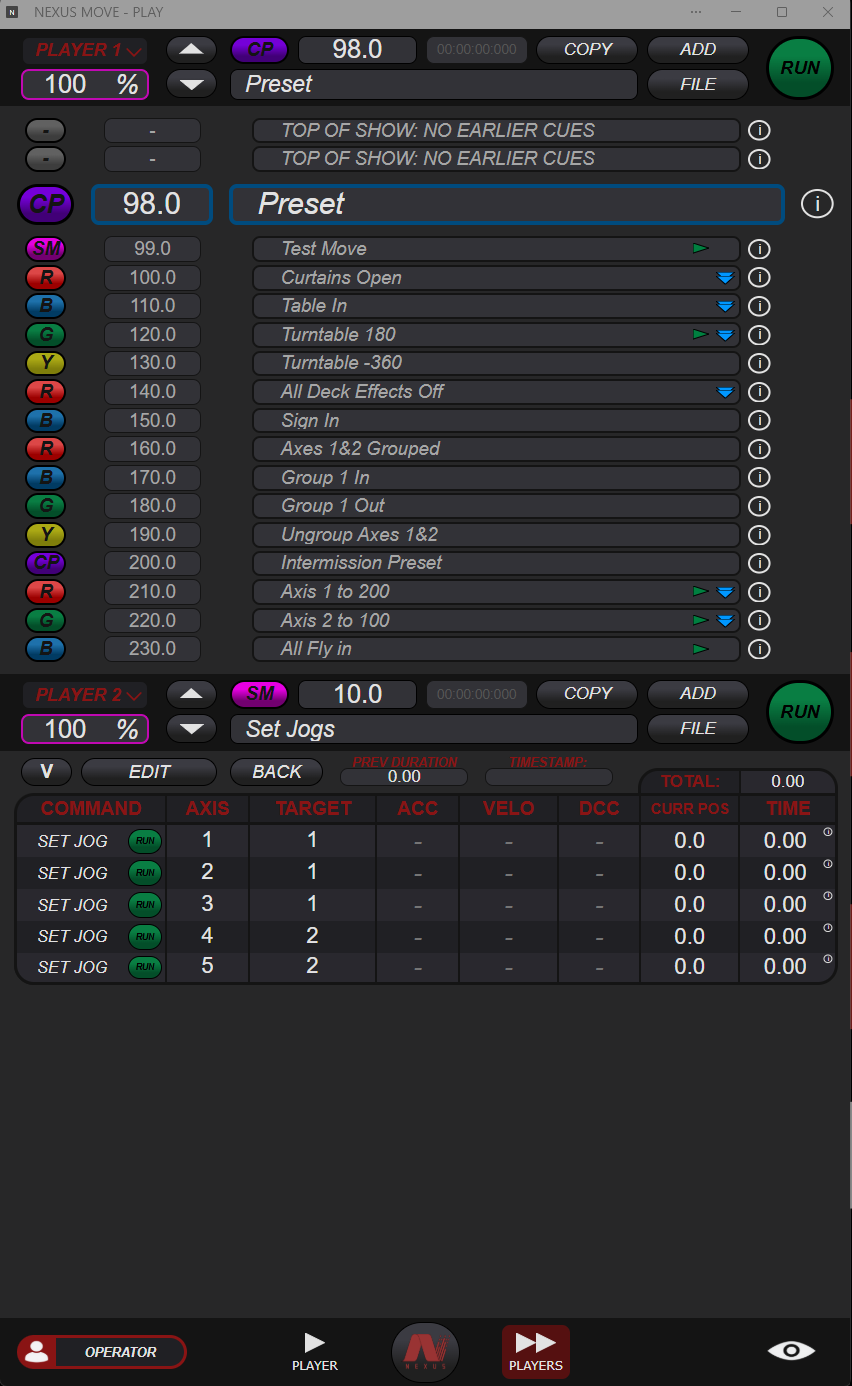Viewport: 852px width, 1386px height.
Task: Move up one cue in Player 2
Action: 191,694
